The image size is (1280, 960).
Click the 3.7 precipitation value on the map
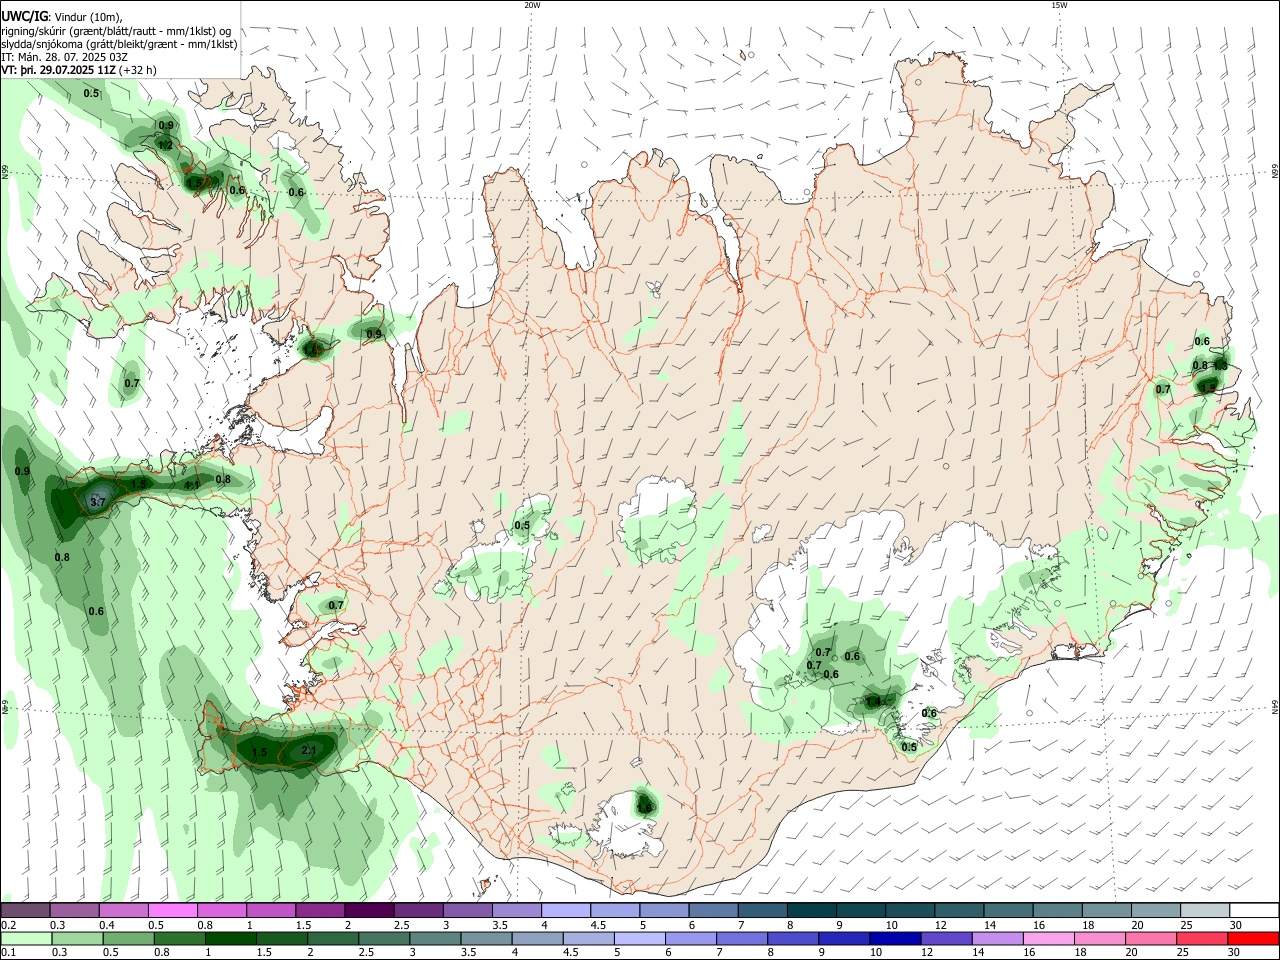(x=98, y=501)
